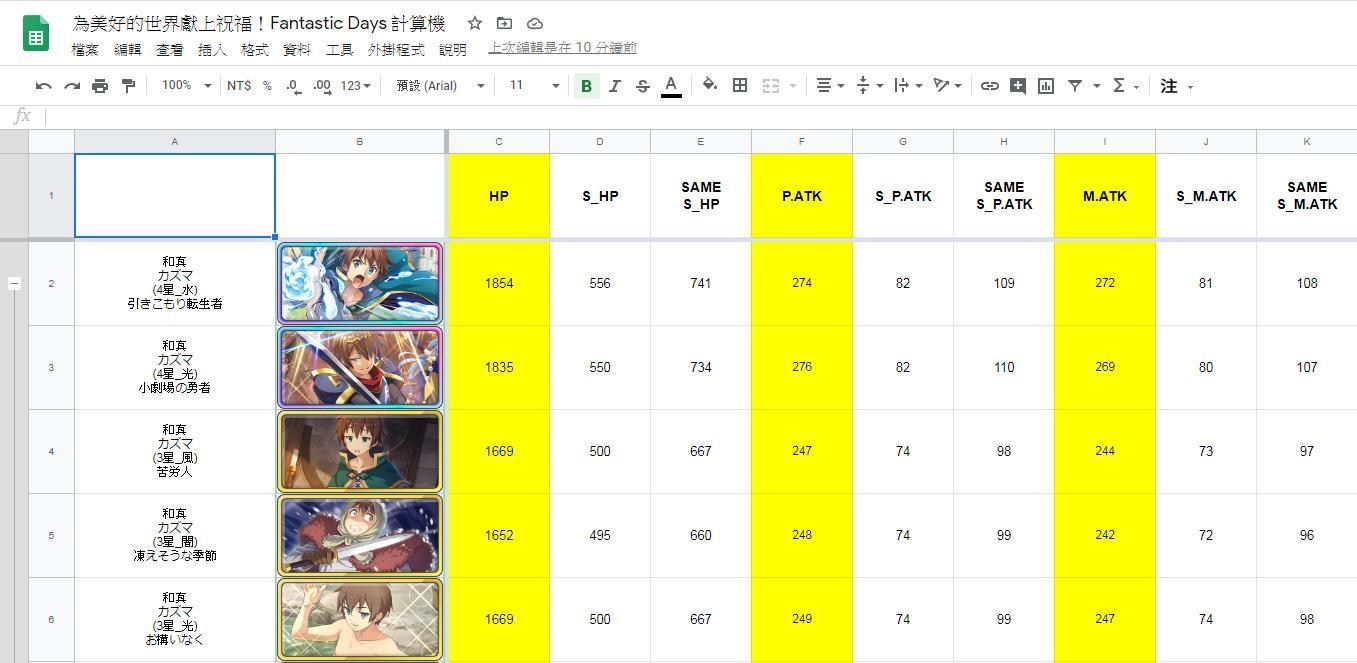
Task: Open the vertical align dropdown
Action: (x=869, y=86)
